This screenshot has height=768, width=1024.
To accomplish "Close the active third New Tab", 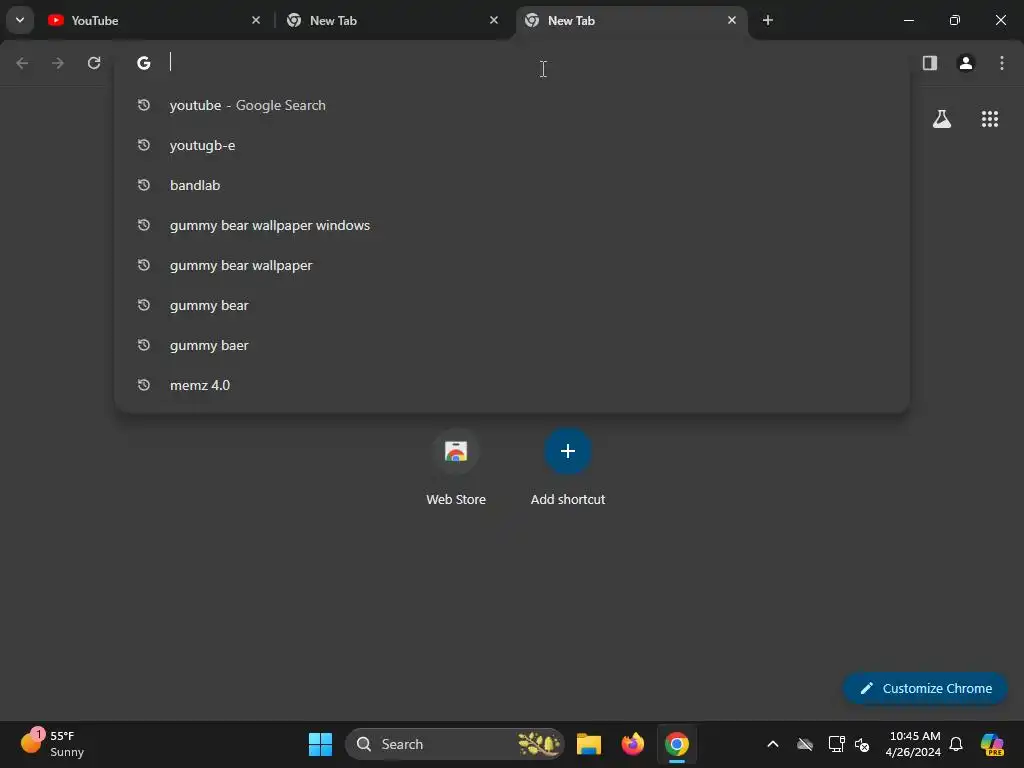I will [x=731, y=20].
